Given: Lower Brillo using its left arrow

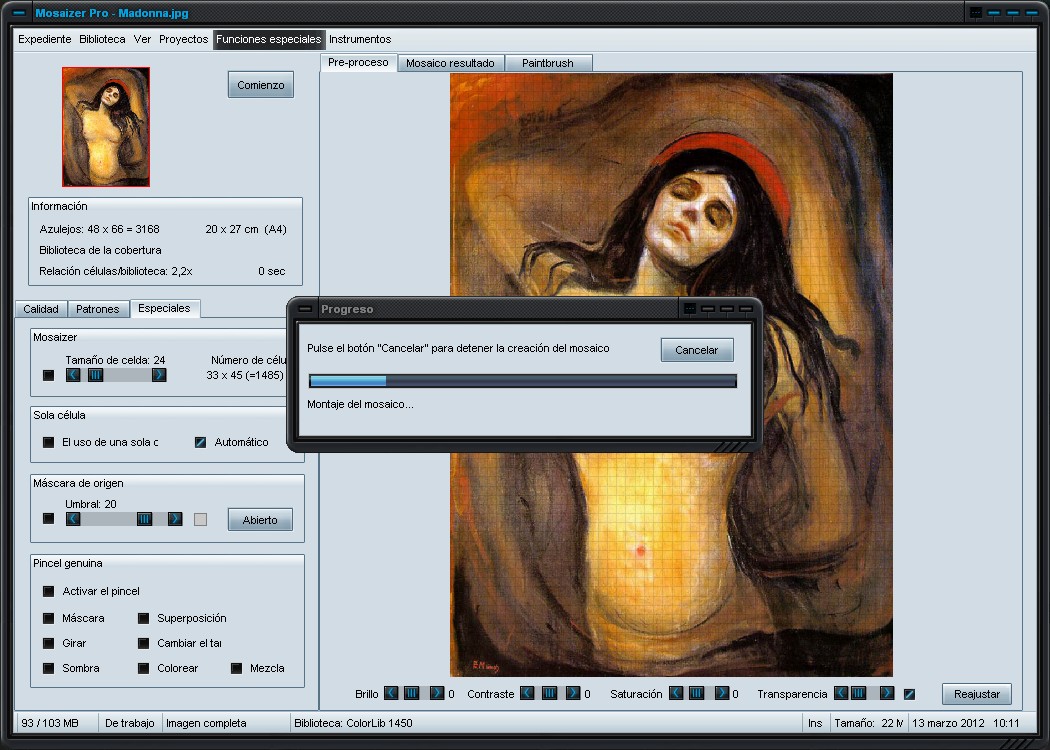Looking at the screenshot, I should pos(391,693).
